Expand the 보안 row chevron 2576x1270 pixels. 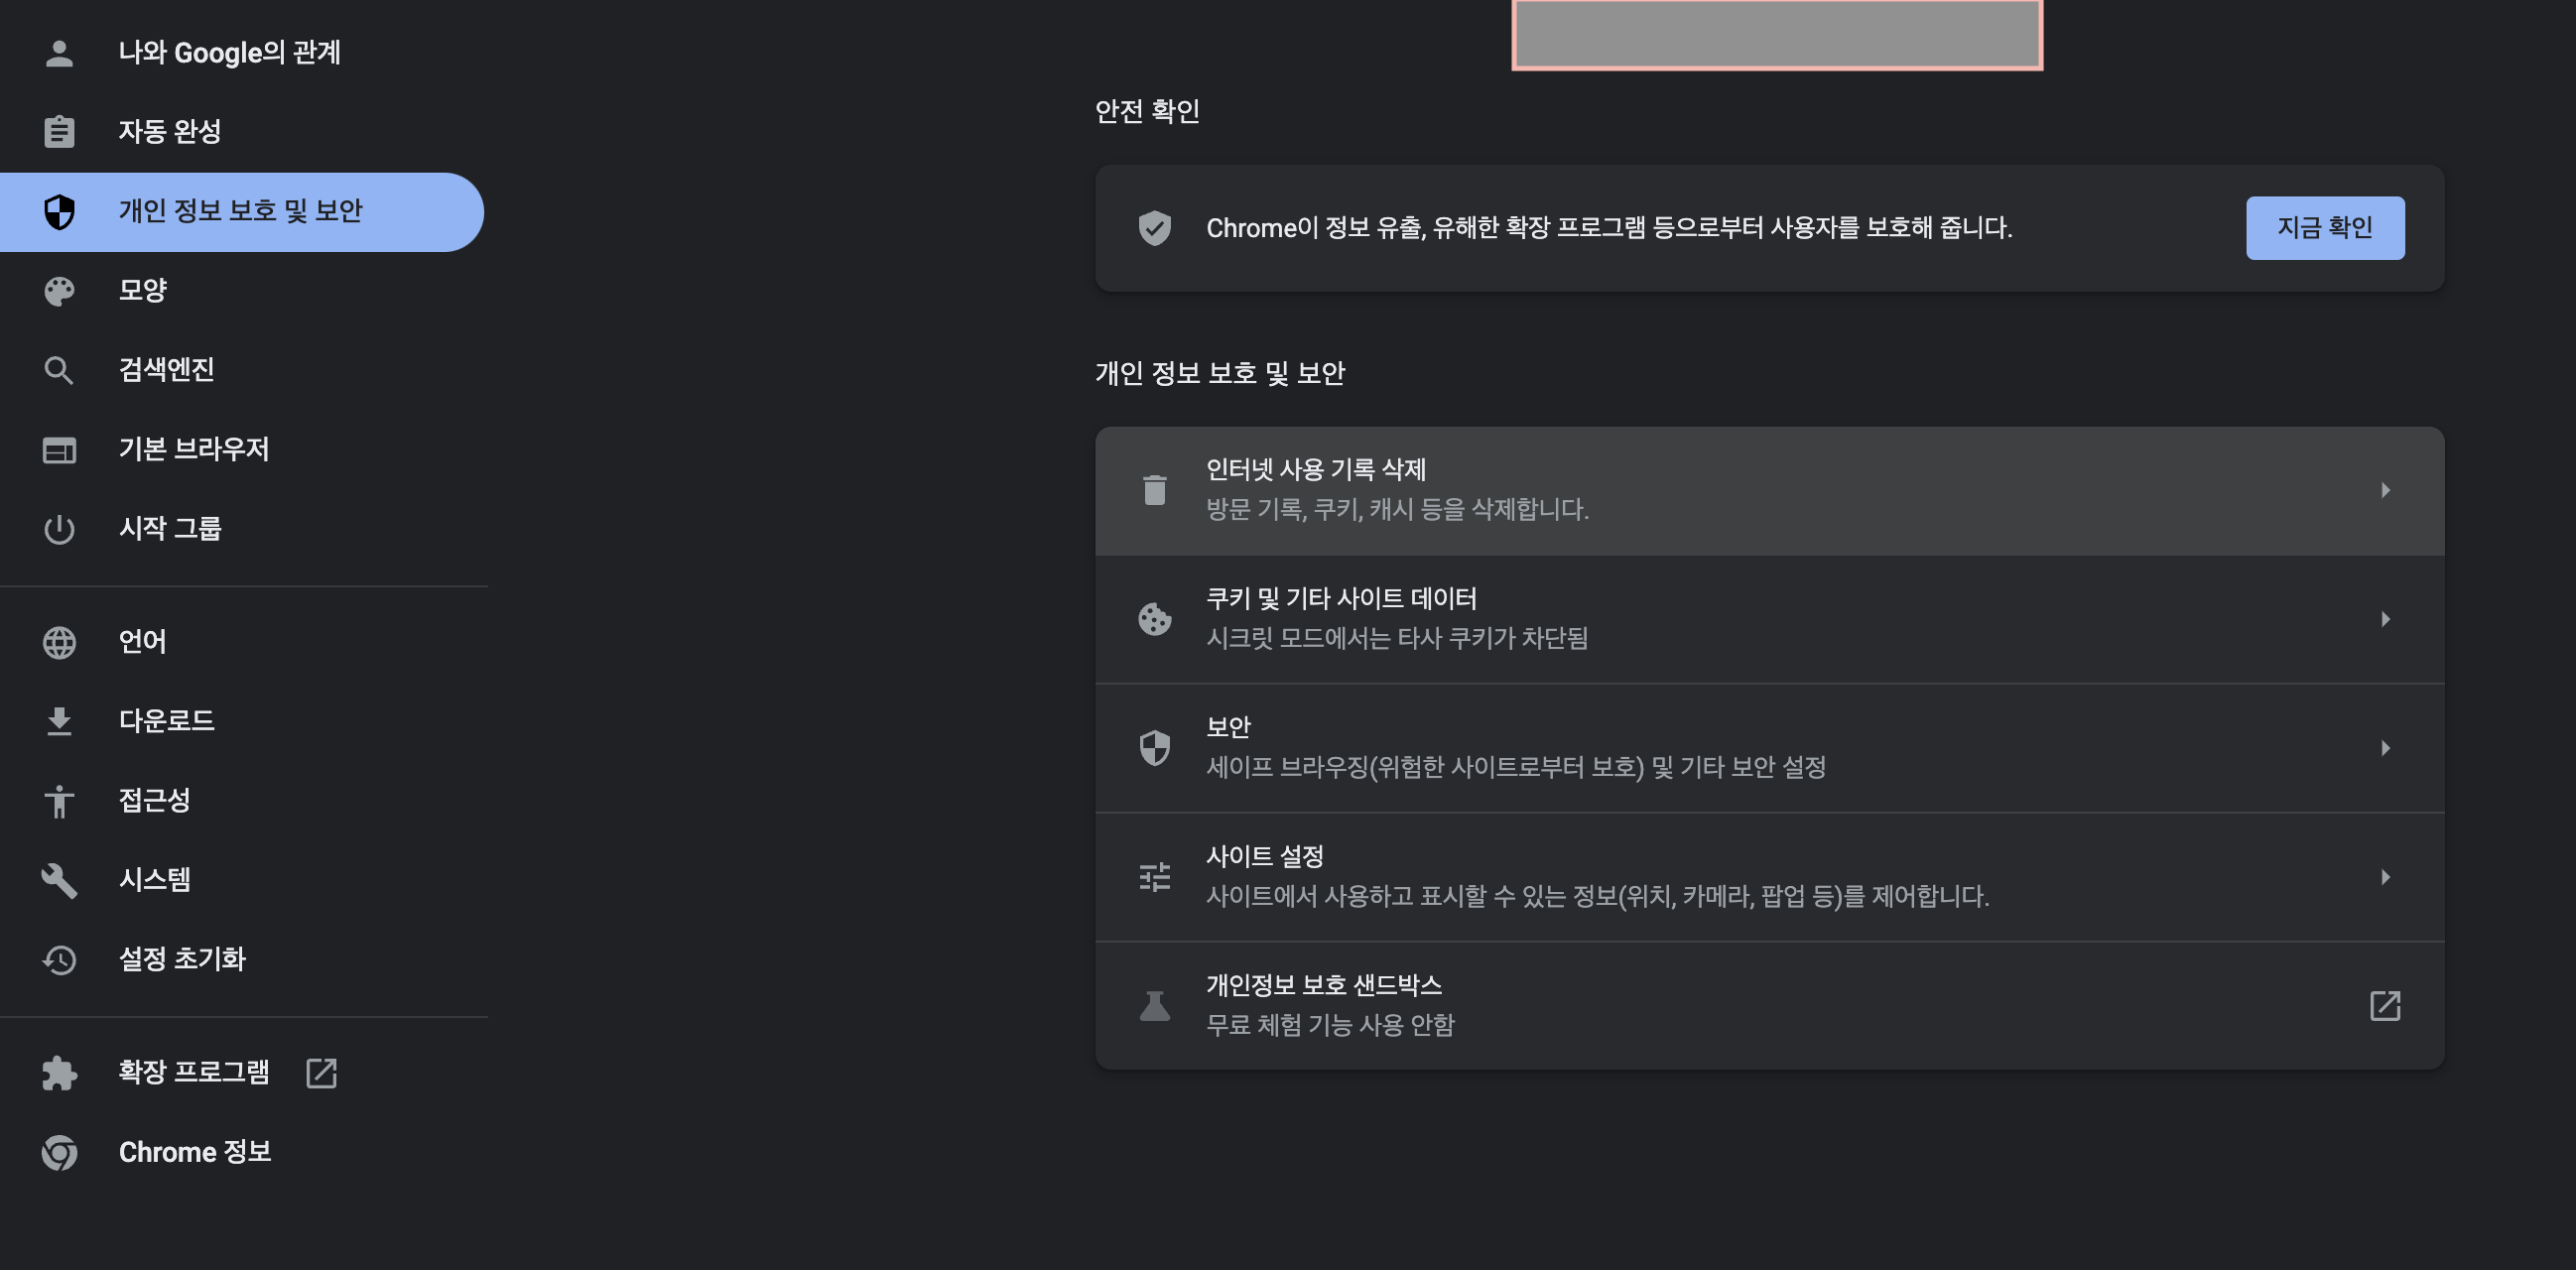(x=2385, y=748)
